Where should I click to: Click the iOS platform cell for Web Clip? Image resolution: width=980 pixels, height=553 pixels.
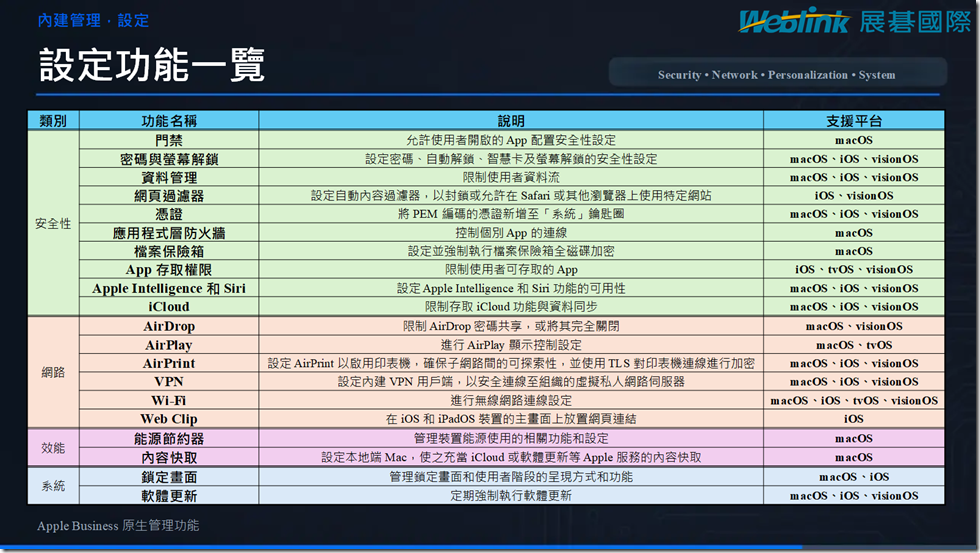point(854,419)
